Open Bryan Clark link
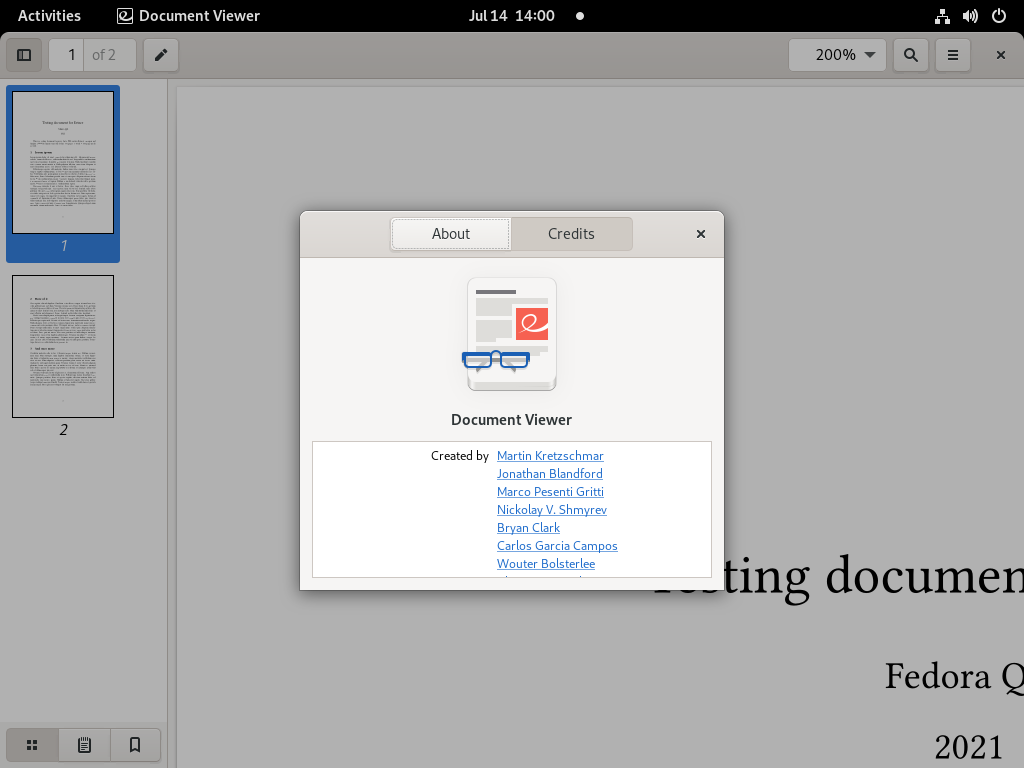 click(528, 528)
